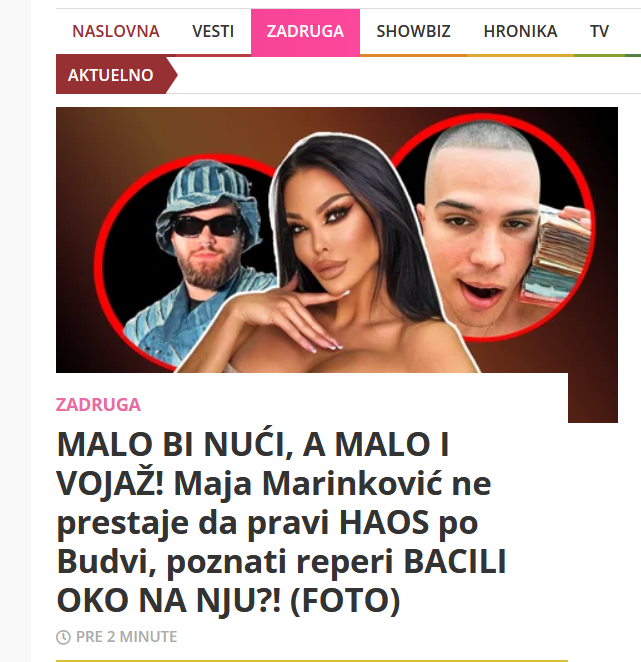Screen dimensions: 641x662
Task: Click the PRE 2 MINUTE timestamp
Action: pyautogui.click(x=126, y=637)
